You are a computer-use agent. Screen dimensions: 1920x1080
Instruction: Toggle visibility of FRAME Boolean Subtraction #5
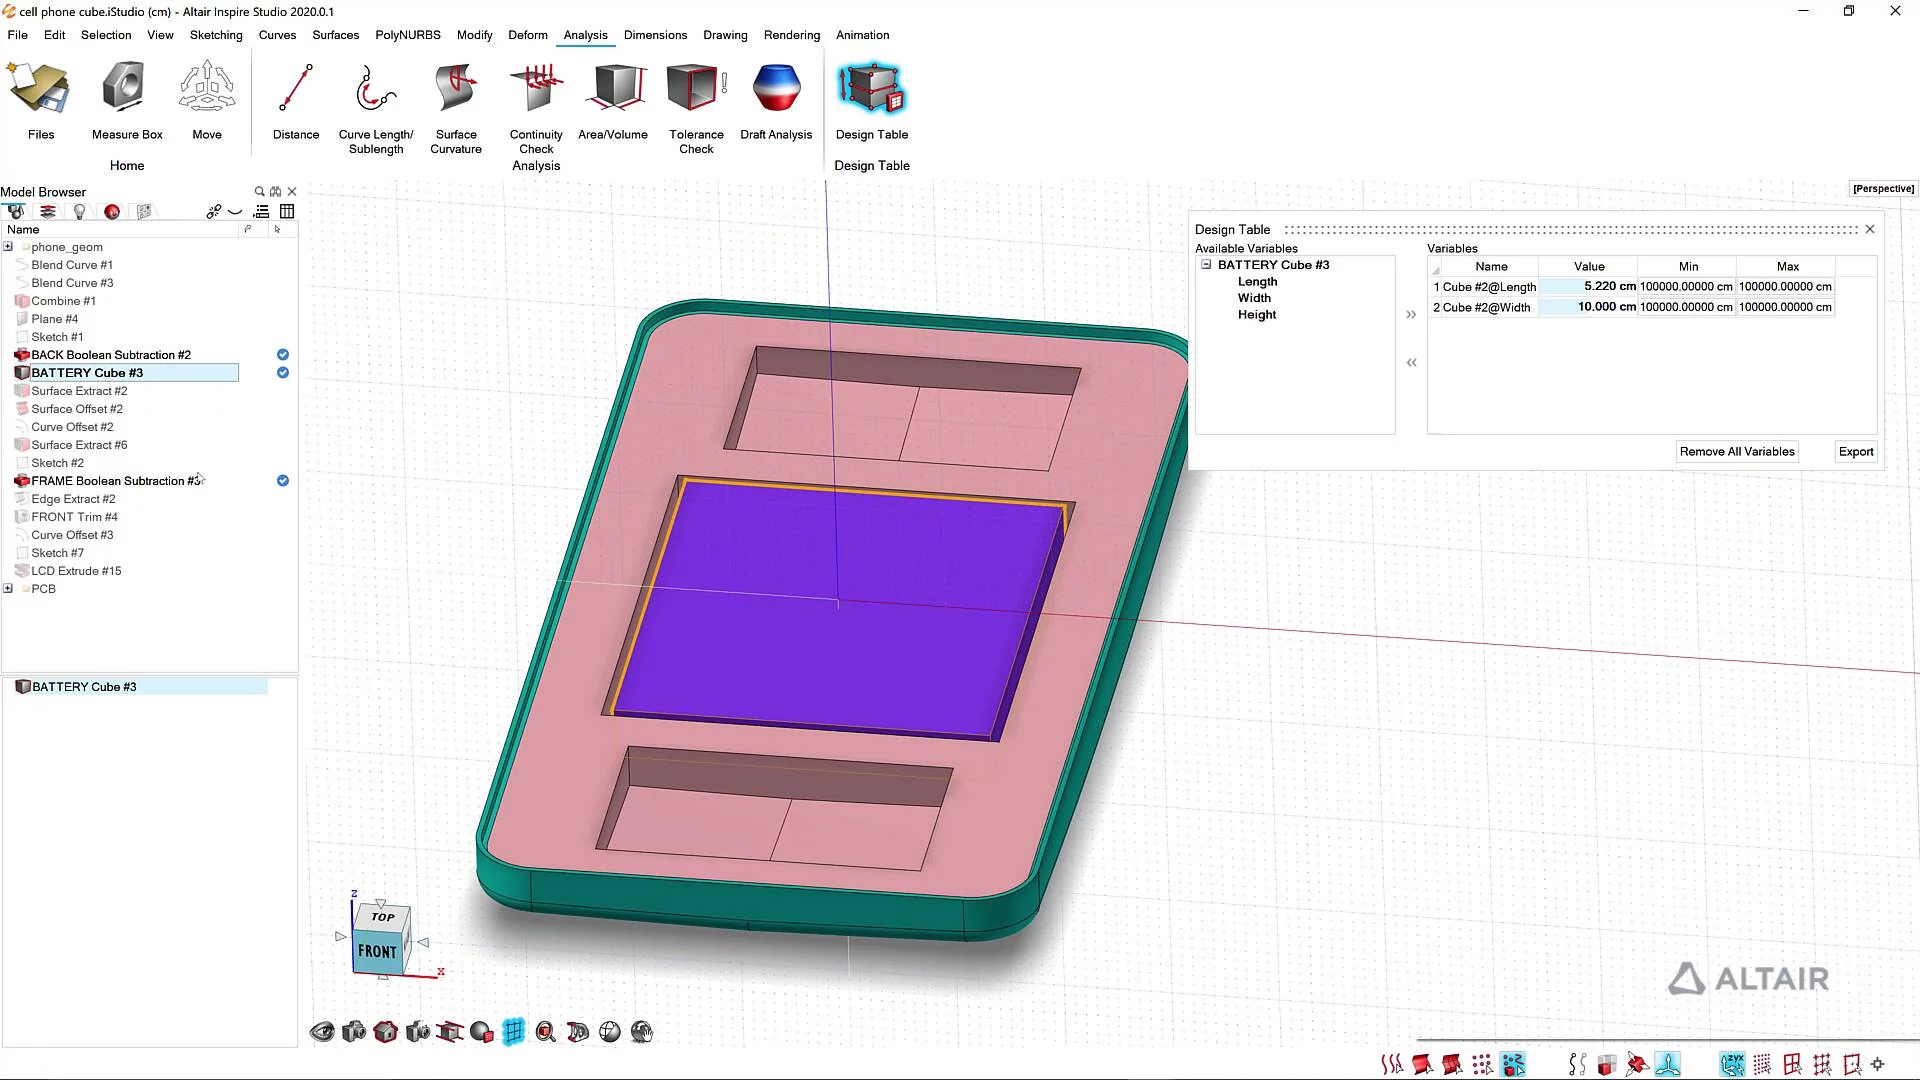pyautogui.click(x=281, y=480)
